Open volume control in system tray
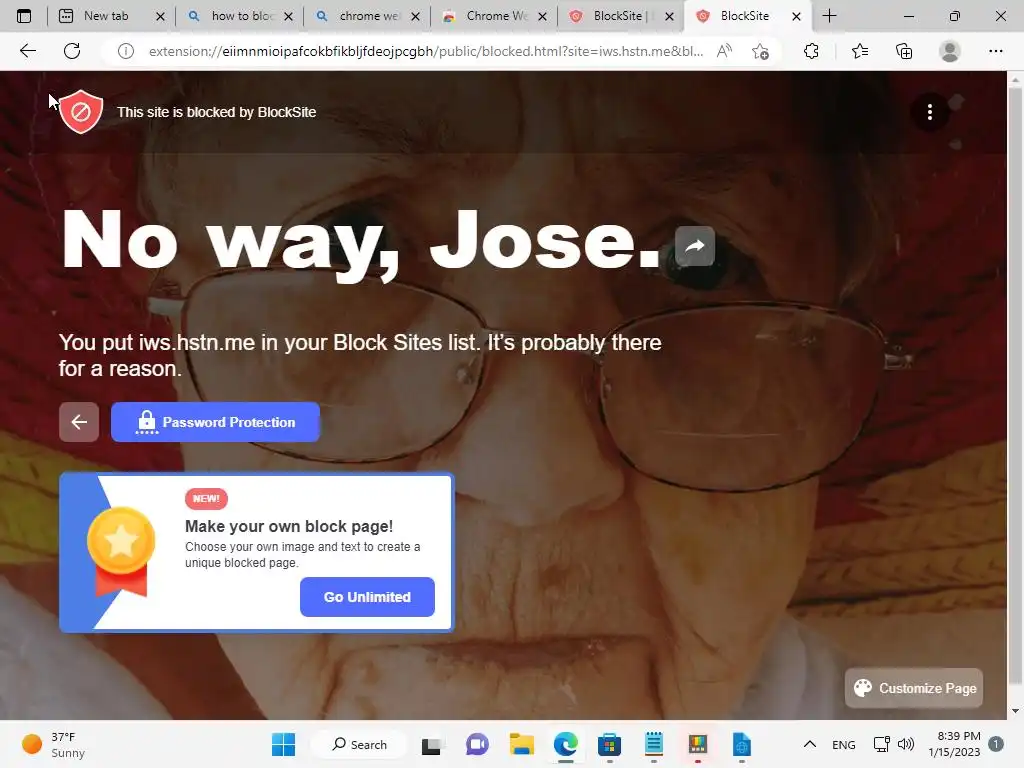 [906, 744]
